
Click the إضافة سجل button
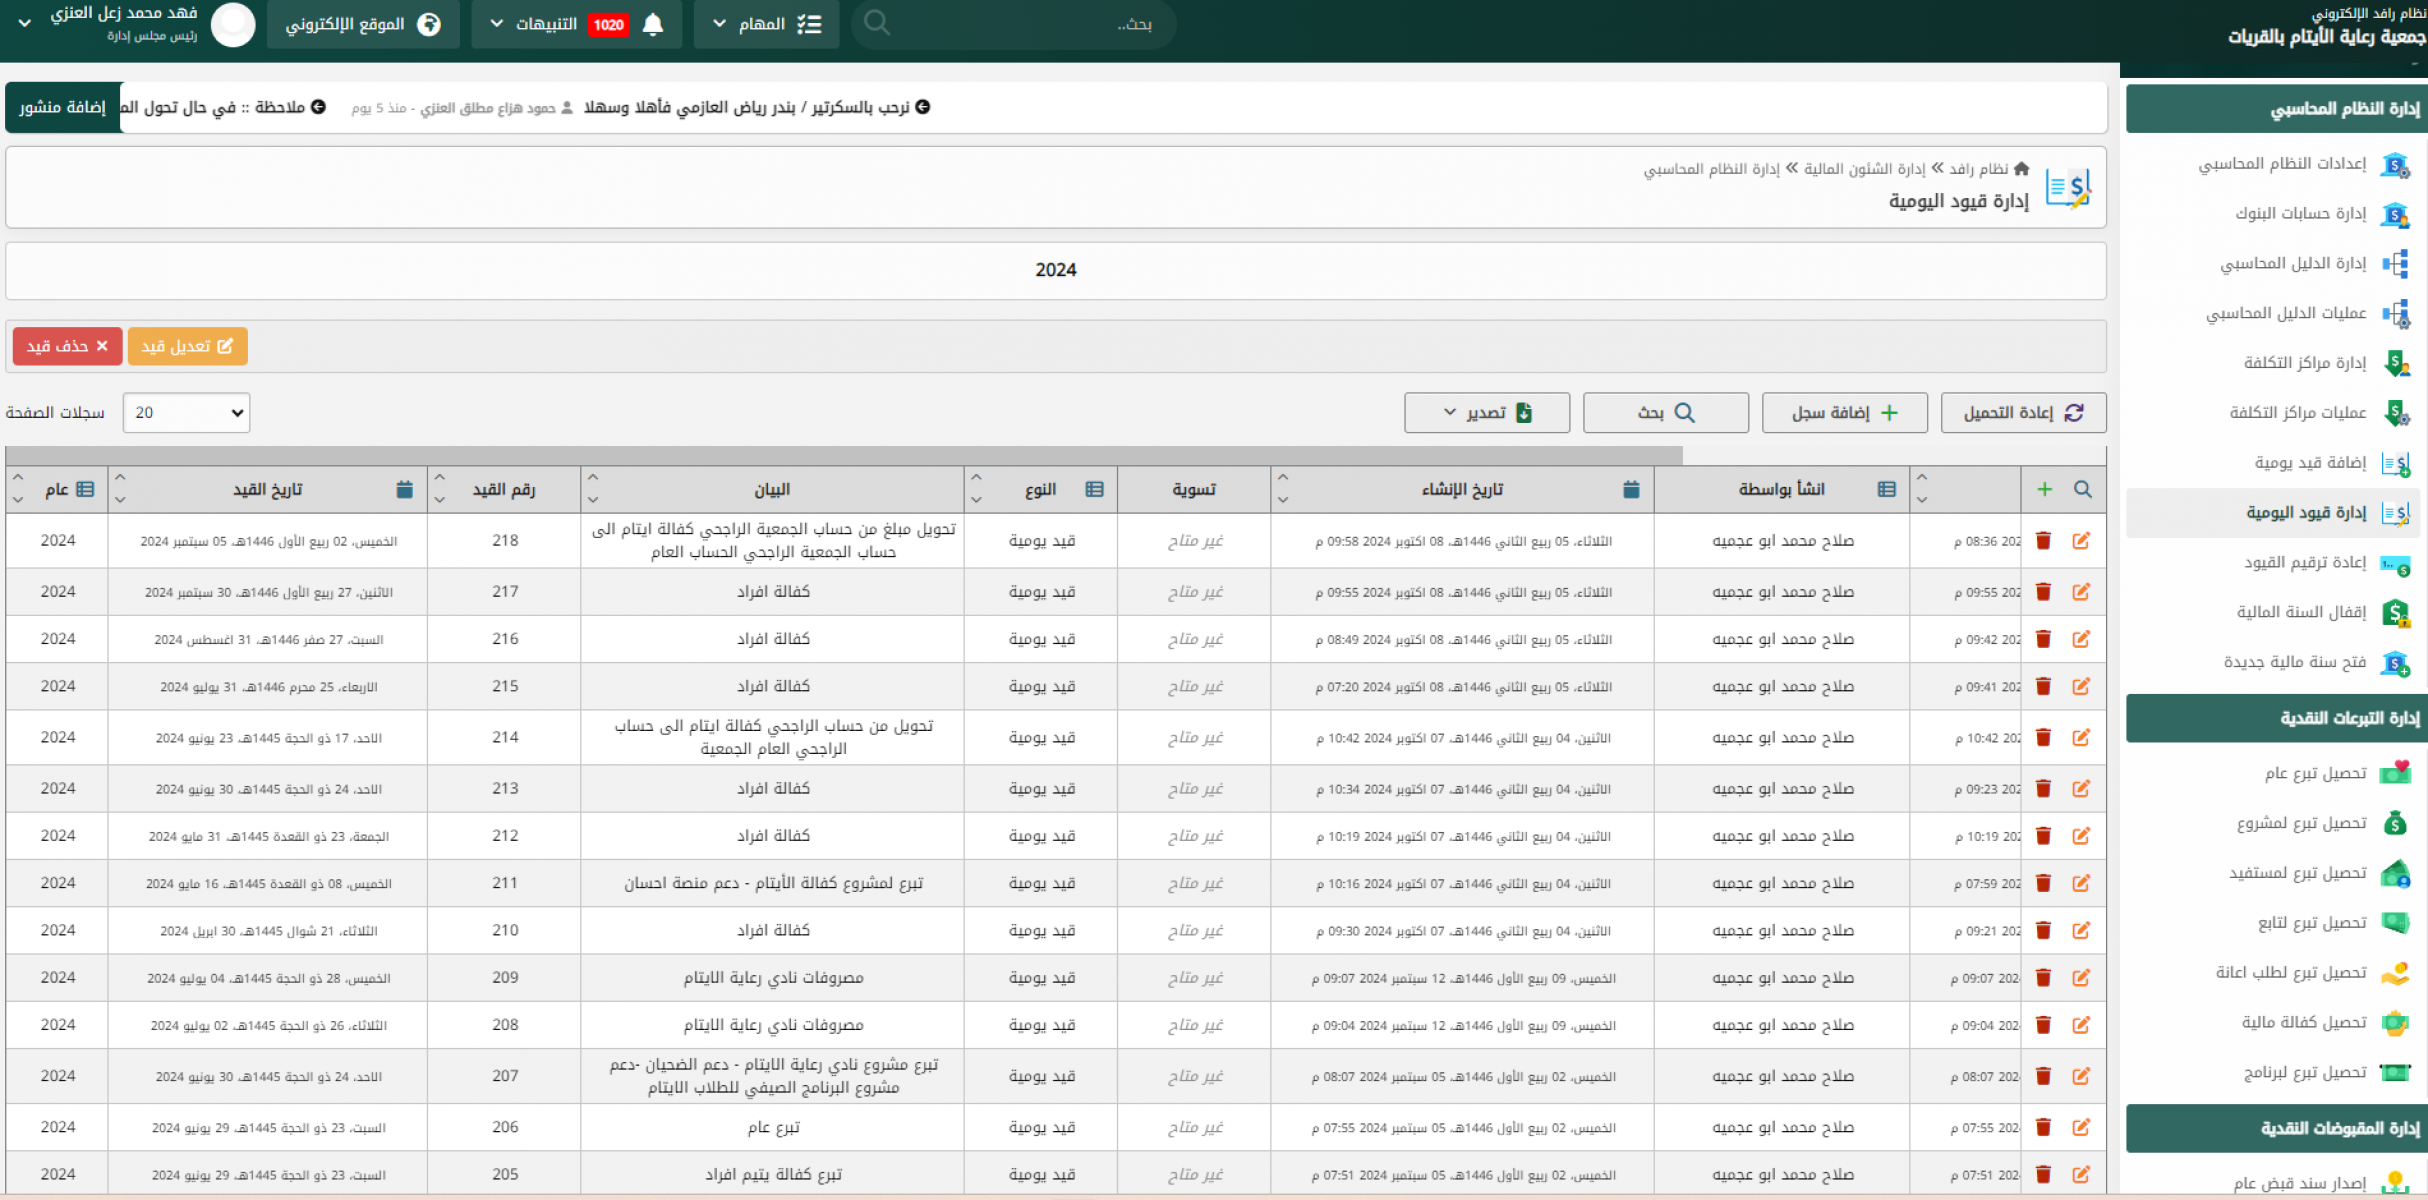1844,413
